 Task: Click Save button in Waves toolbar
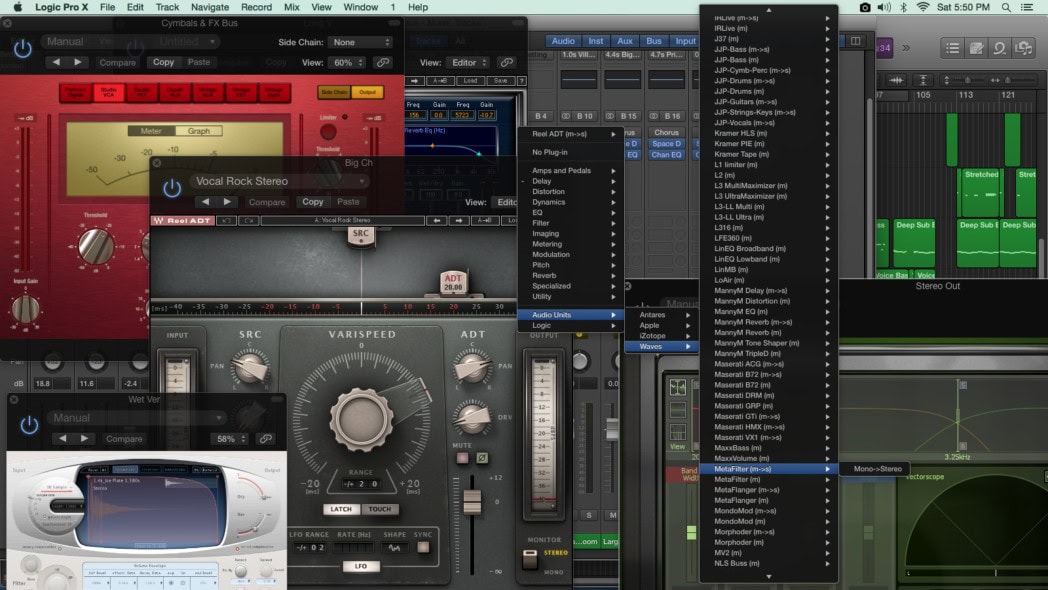[x=501, y=81]
